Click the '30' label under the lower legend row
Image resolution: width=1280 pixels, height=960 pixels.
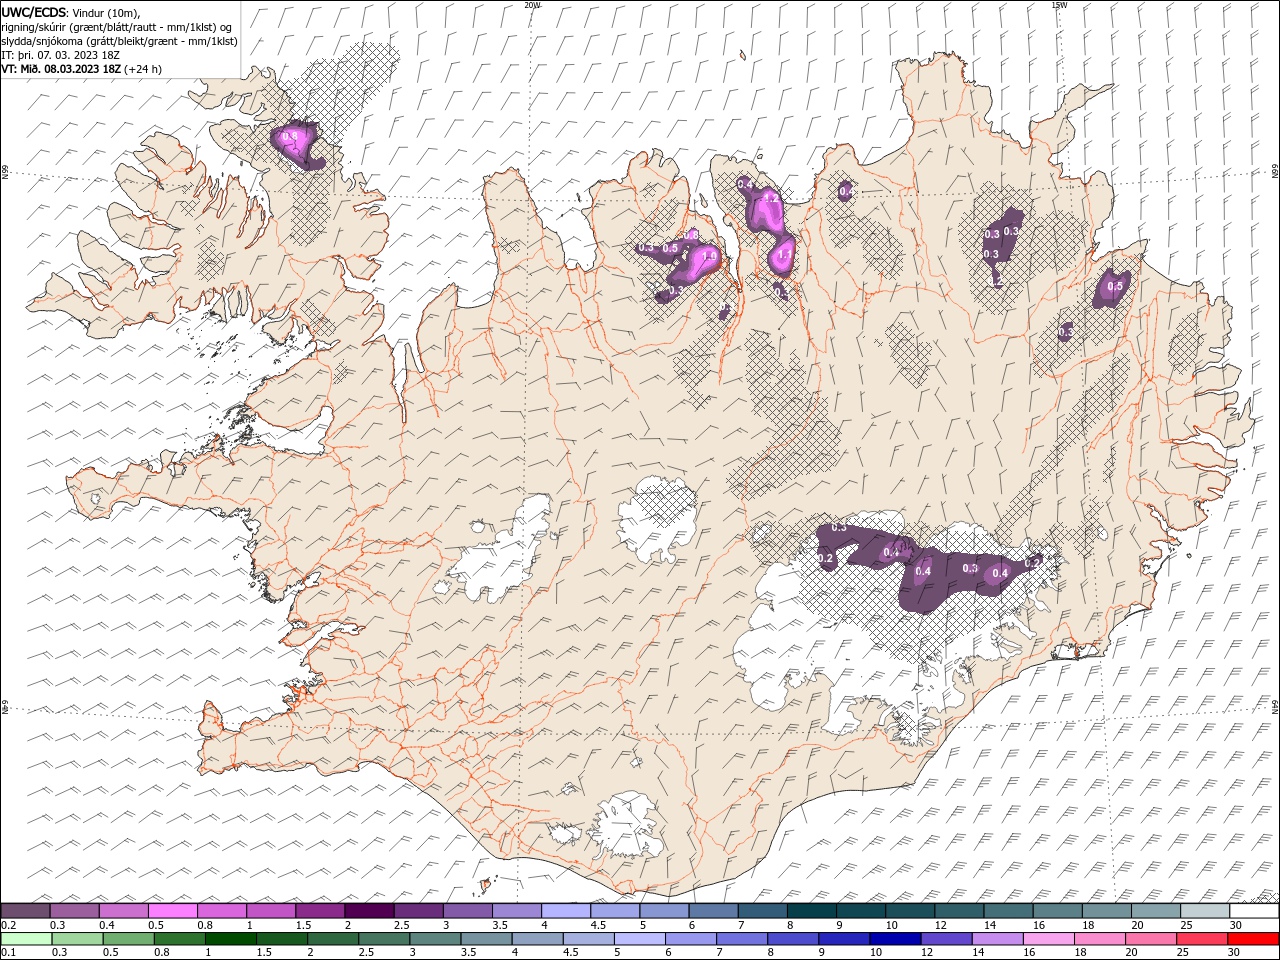pos(1235,953)
